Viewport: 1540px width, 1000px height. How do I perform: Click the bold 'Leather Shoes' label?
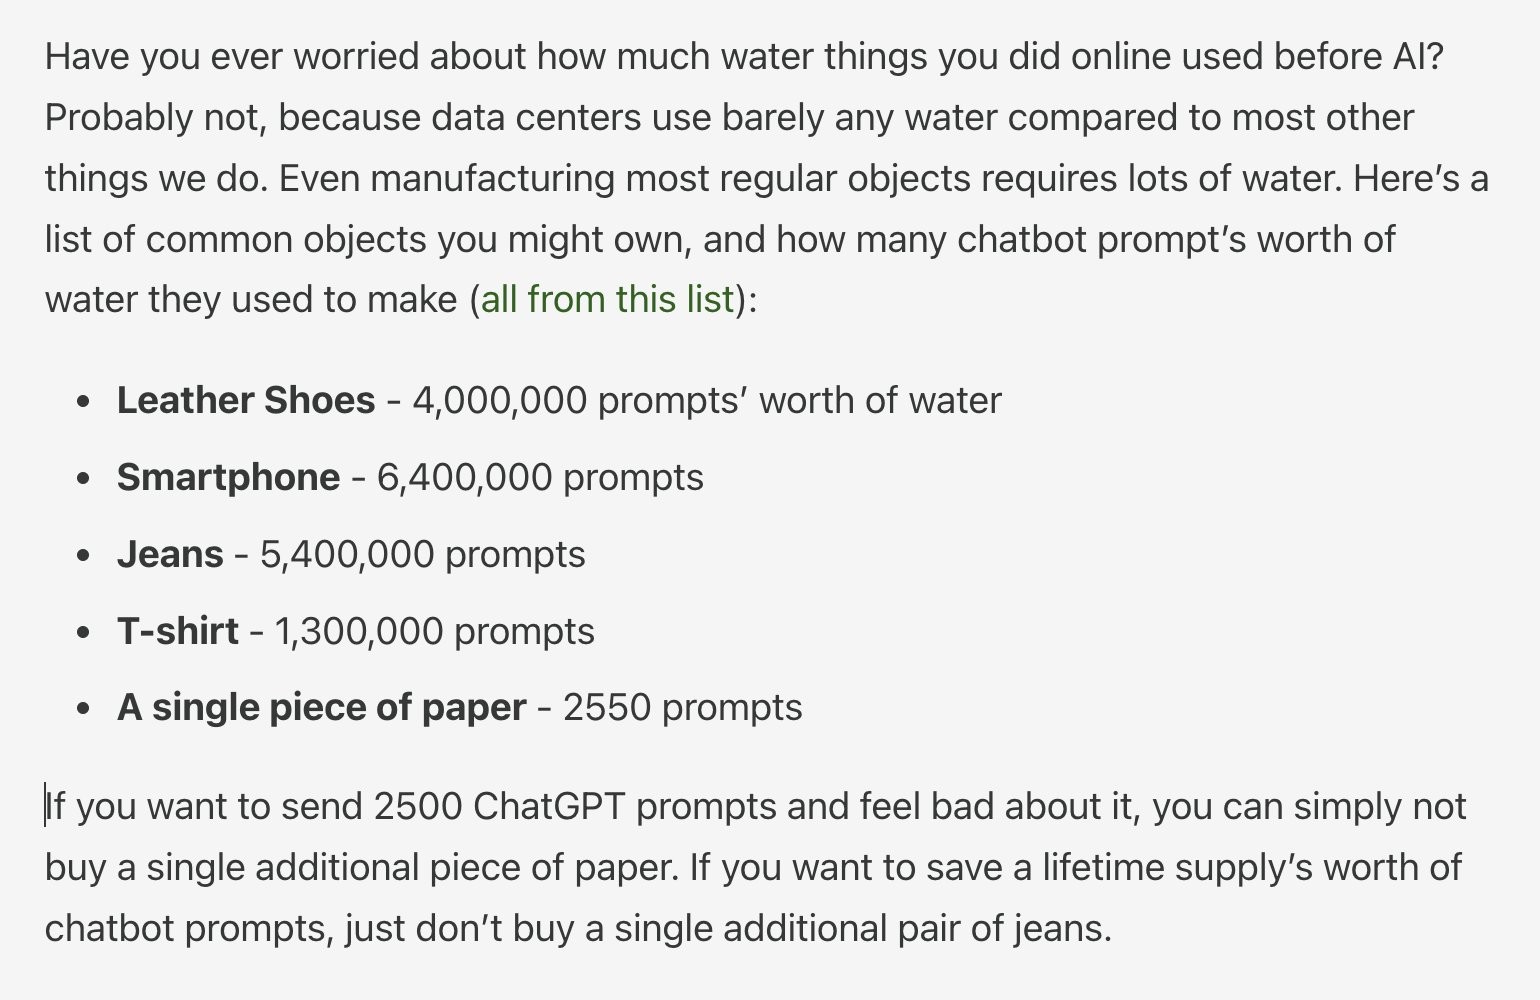coord(246,401)
